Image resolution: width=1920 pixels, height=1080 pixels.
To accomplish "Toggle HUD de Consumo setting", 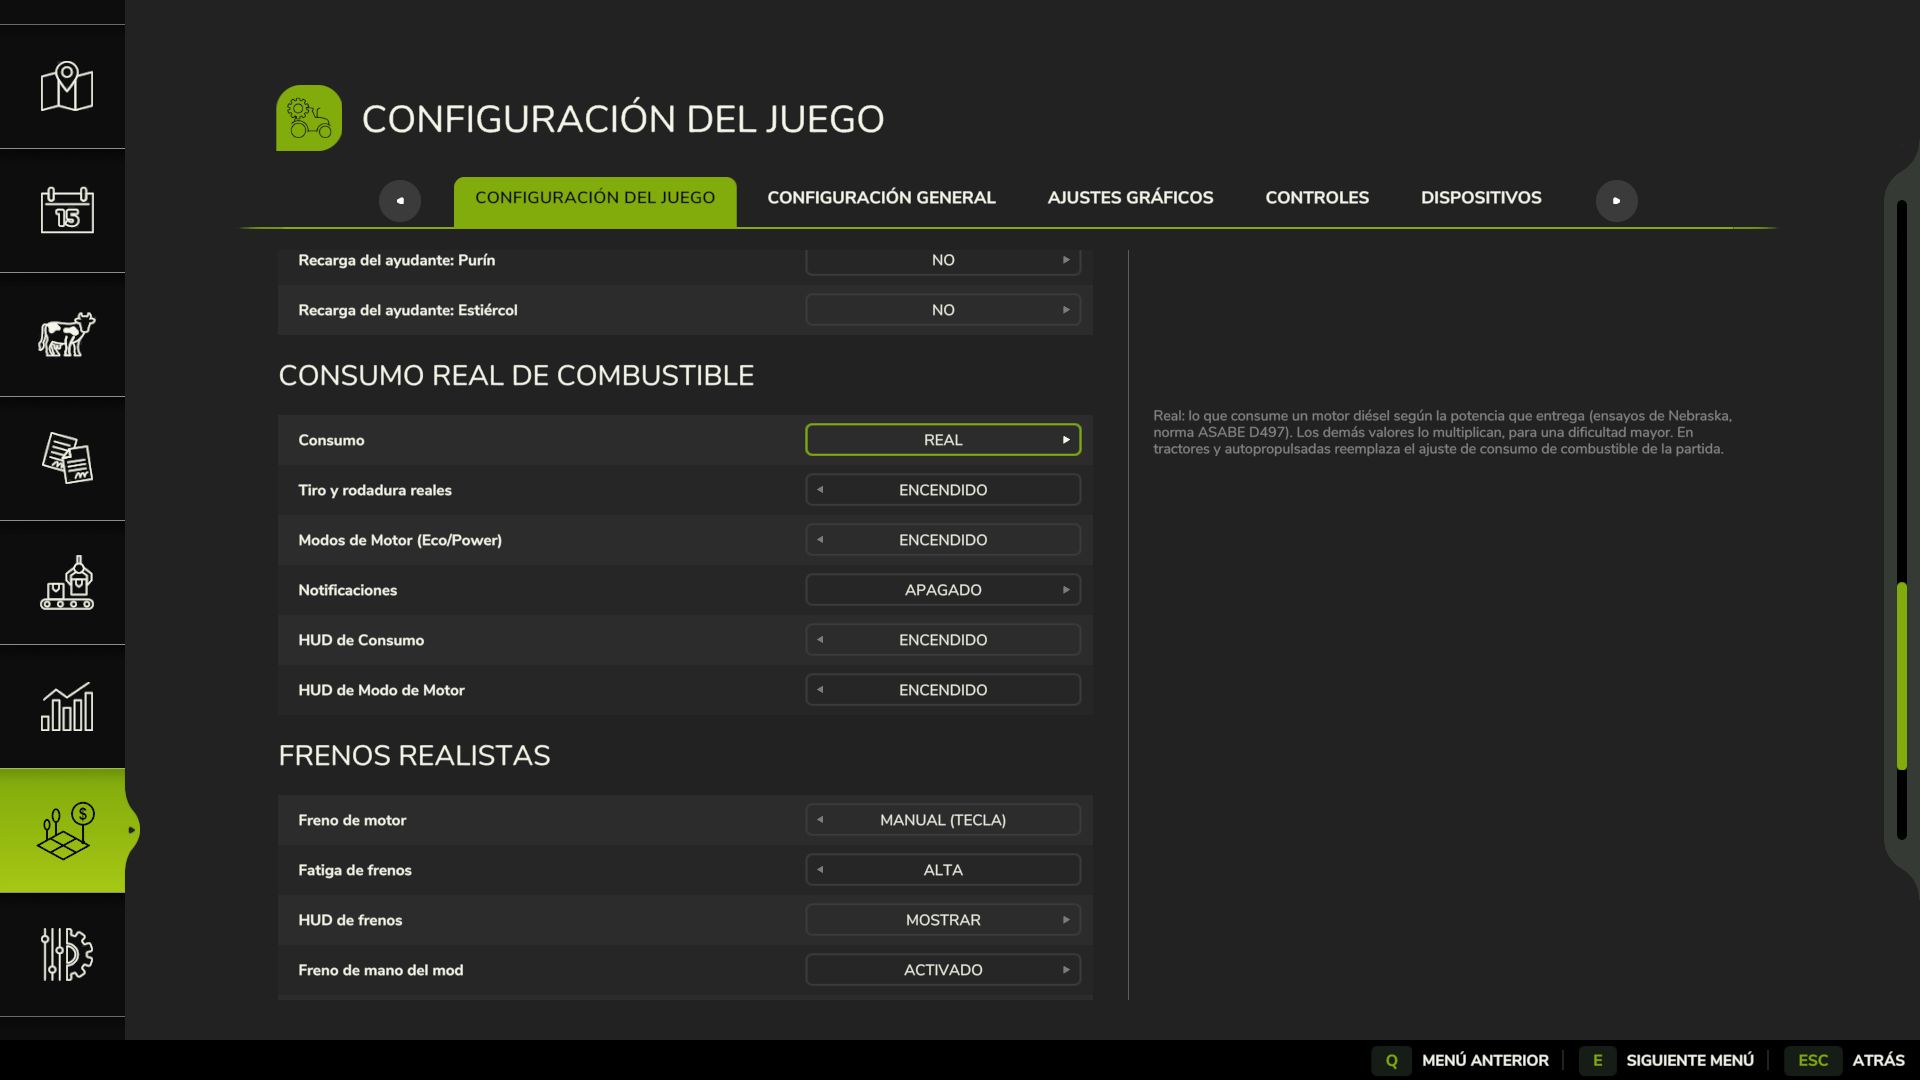I will (943, 640).
